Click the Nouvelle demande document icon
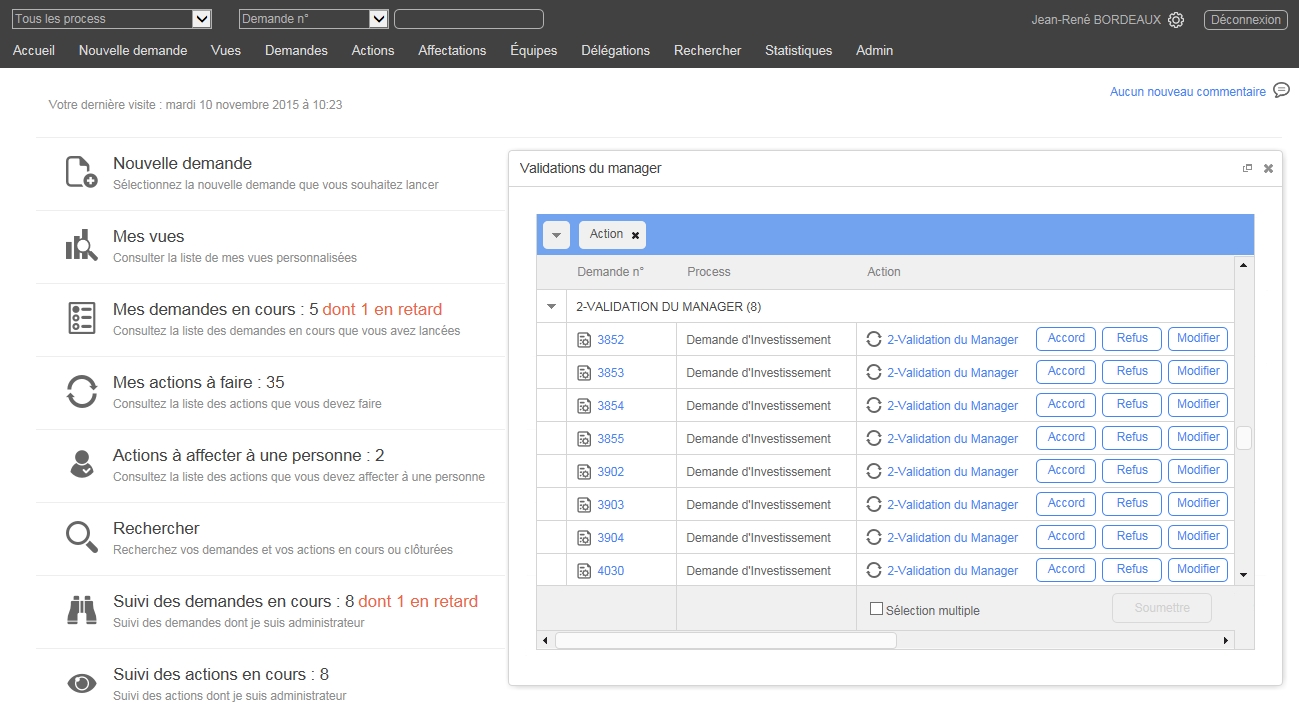This screenshot has width=1299, height=704. [81, 172]
